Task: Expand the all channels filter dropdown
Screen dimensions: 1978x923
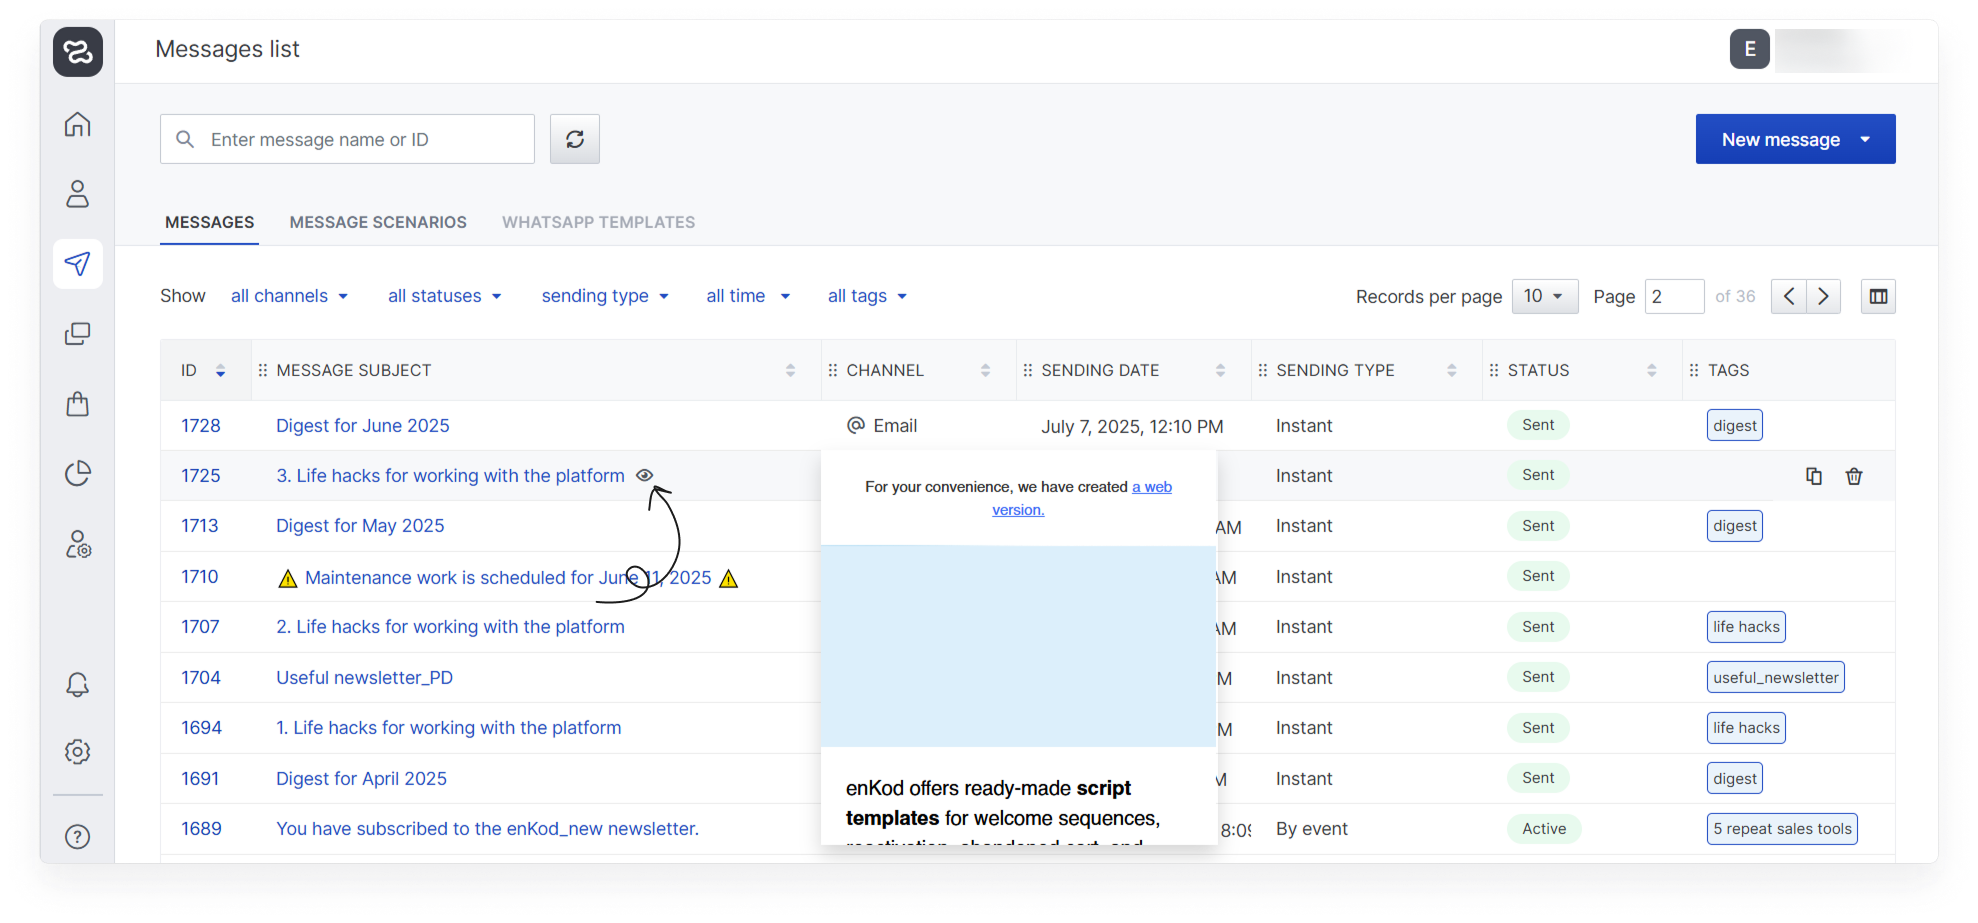Action: coord(289,296)
